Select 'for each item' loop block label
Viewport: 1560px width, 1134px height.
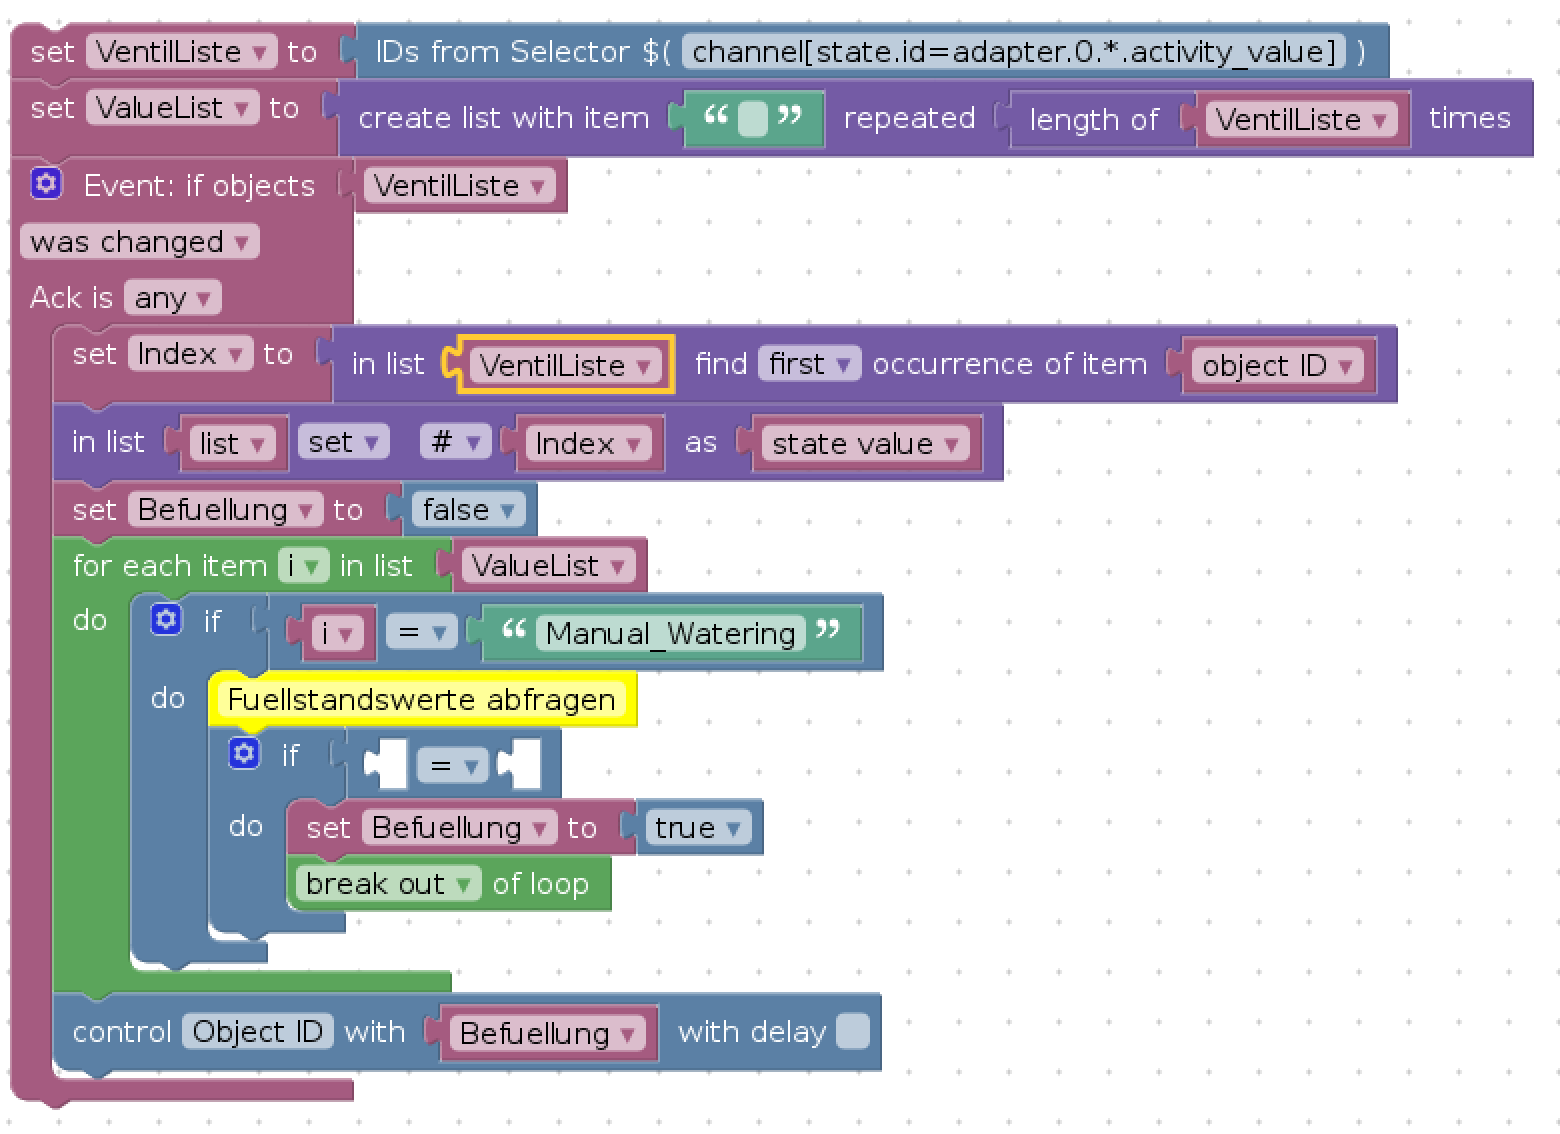point(169,566)
